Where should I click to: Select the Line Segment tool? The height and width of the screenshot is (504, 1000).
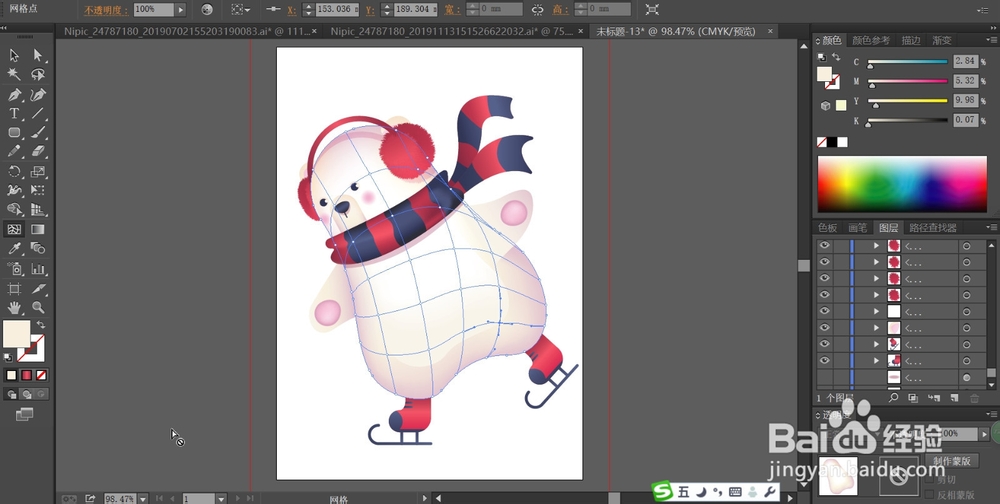click(x=38, y=114)
